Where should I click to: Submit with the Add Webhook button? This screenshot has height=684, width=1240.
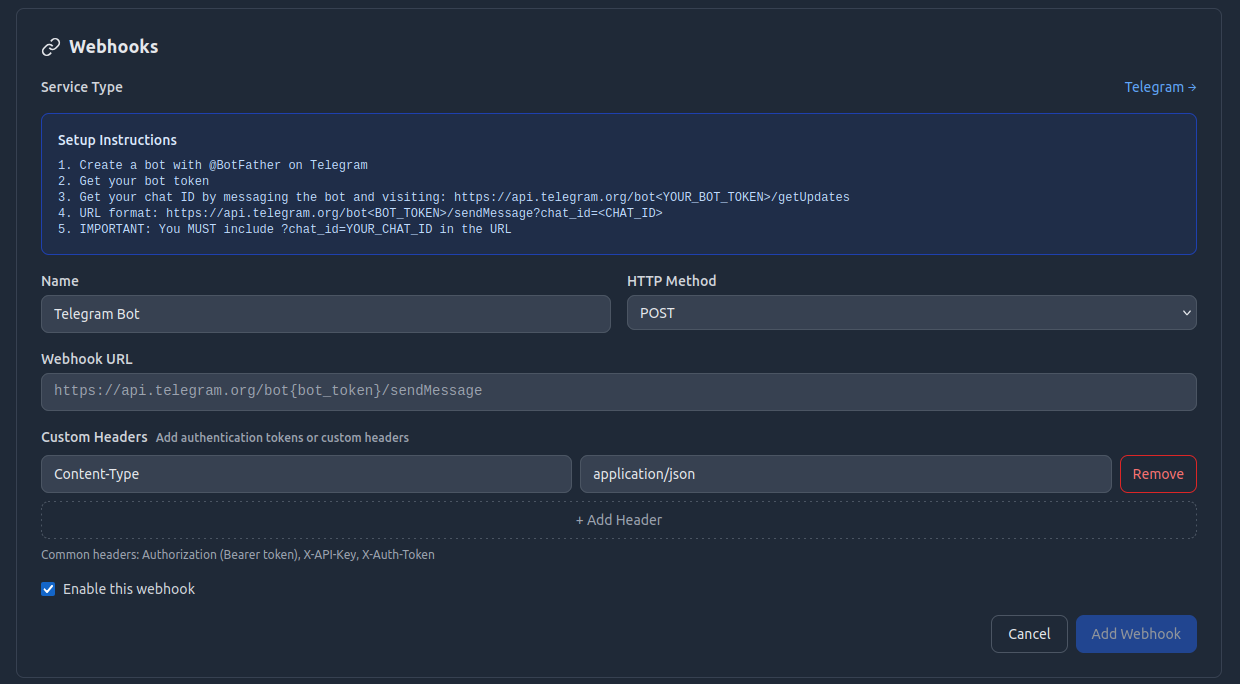point(1135,634)
